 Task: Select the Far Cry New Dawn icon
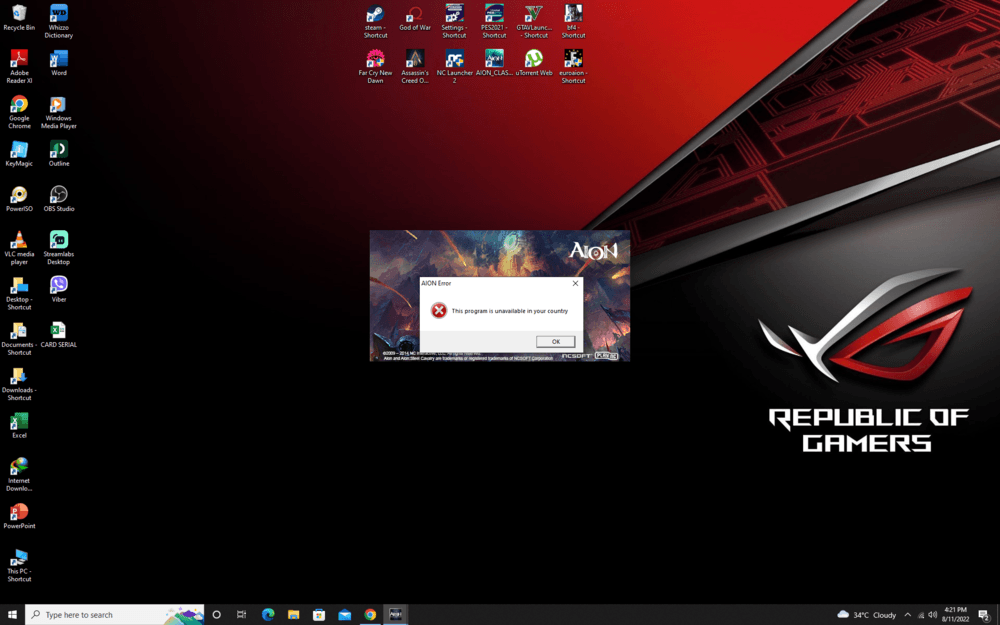(x=375, y=60)
